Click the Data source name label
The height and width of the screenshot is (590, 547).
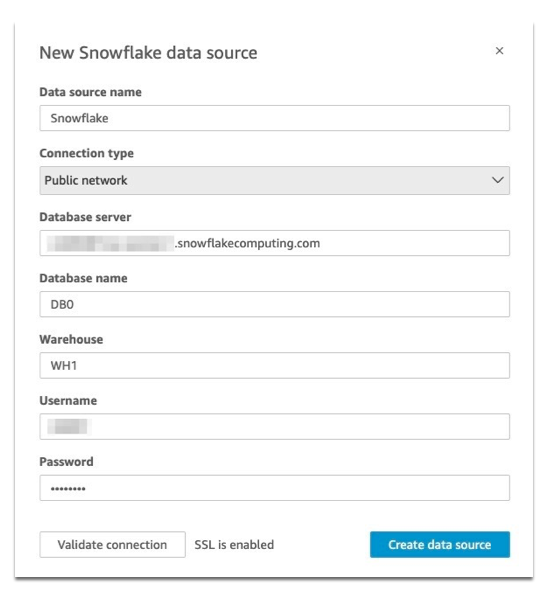point(90,92)
